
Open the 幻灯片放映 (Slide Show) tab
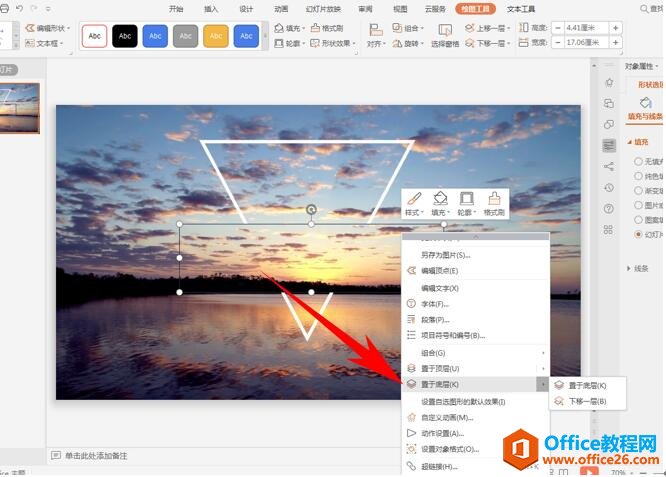323,9
